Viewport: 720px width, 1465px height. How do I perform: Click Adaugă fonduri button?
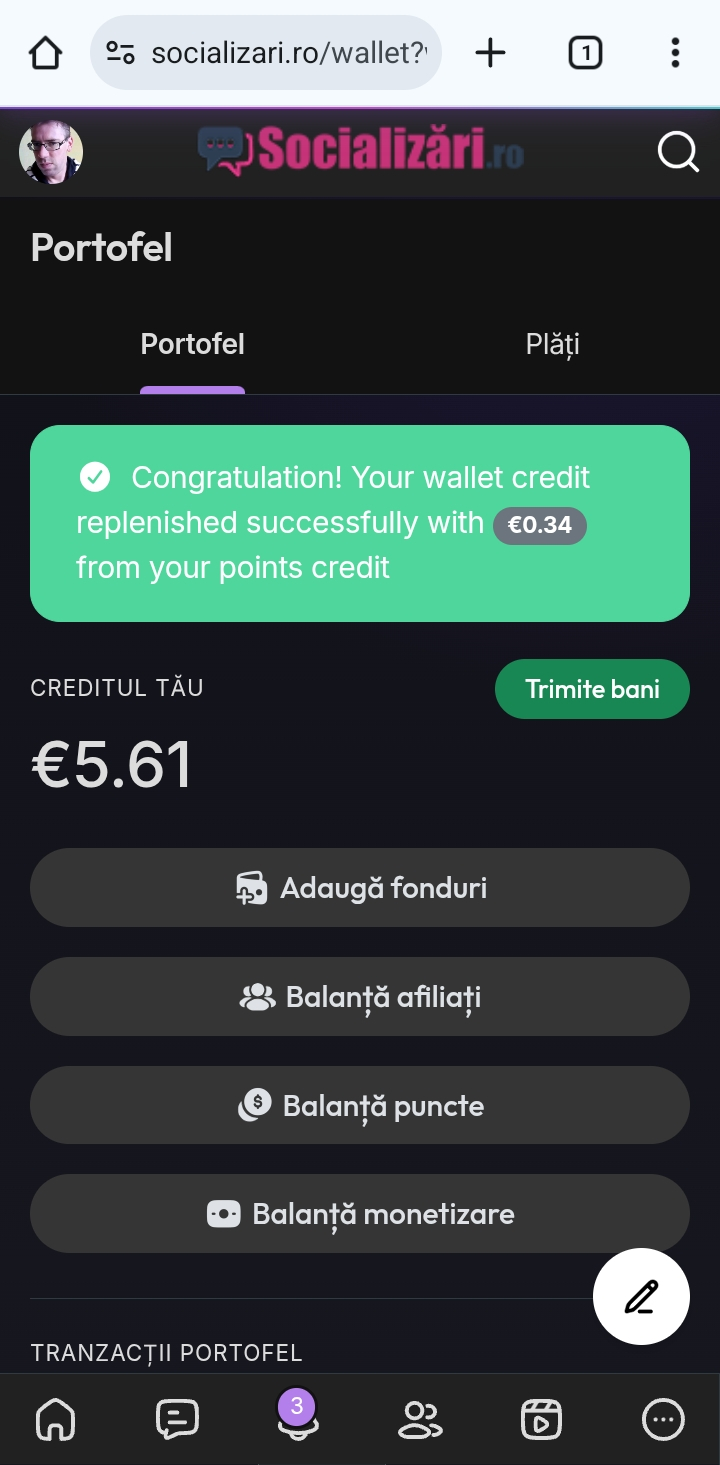(x=360, y=888)
